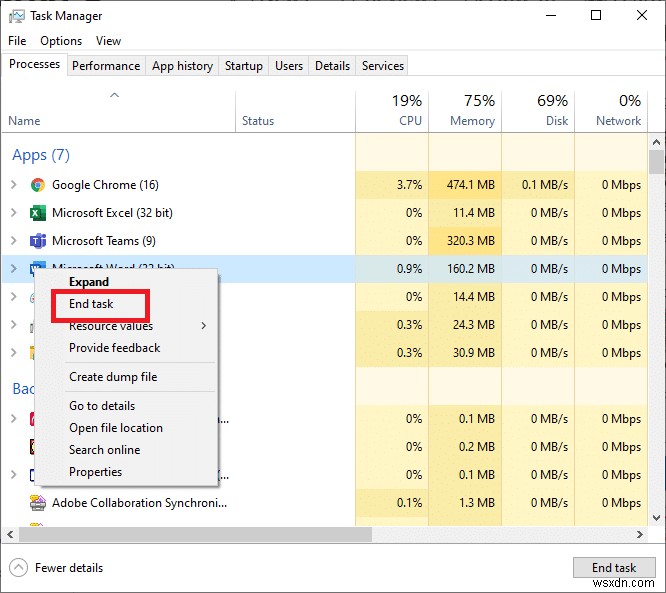Open the File menu
The height and width of the screenshot is (593, 666).
[x=17, y=41]
